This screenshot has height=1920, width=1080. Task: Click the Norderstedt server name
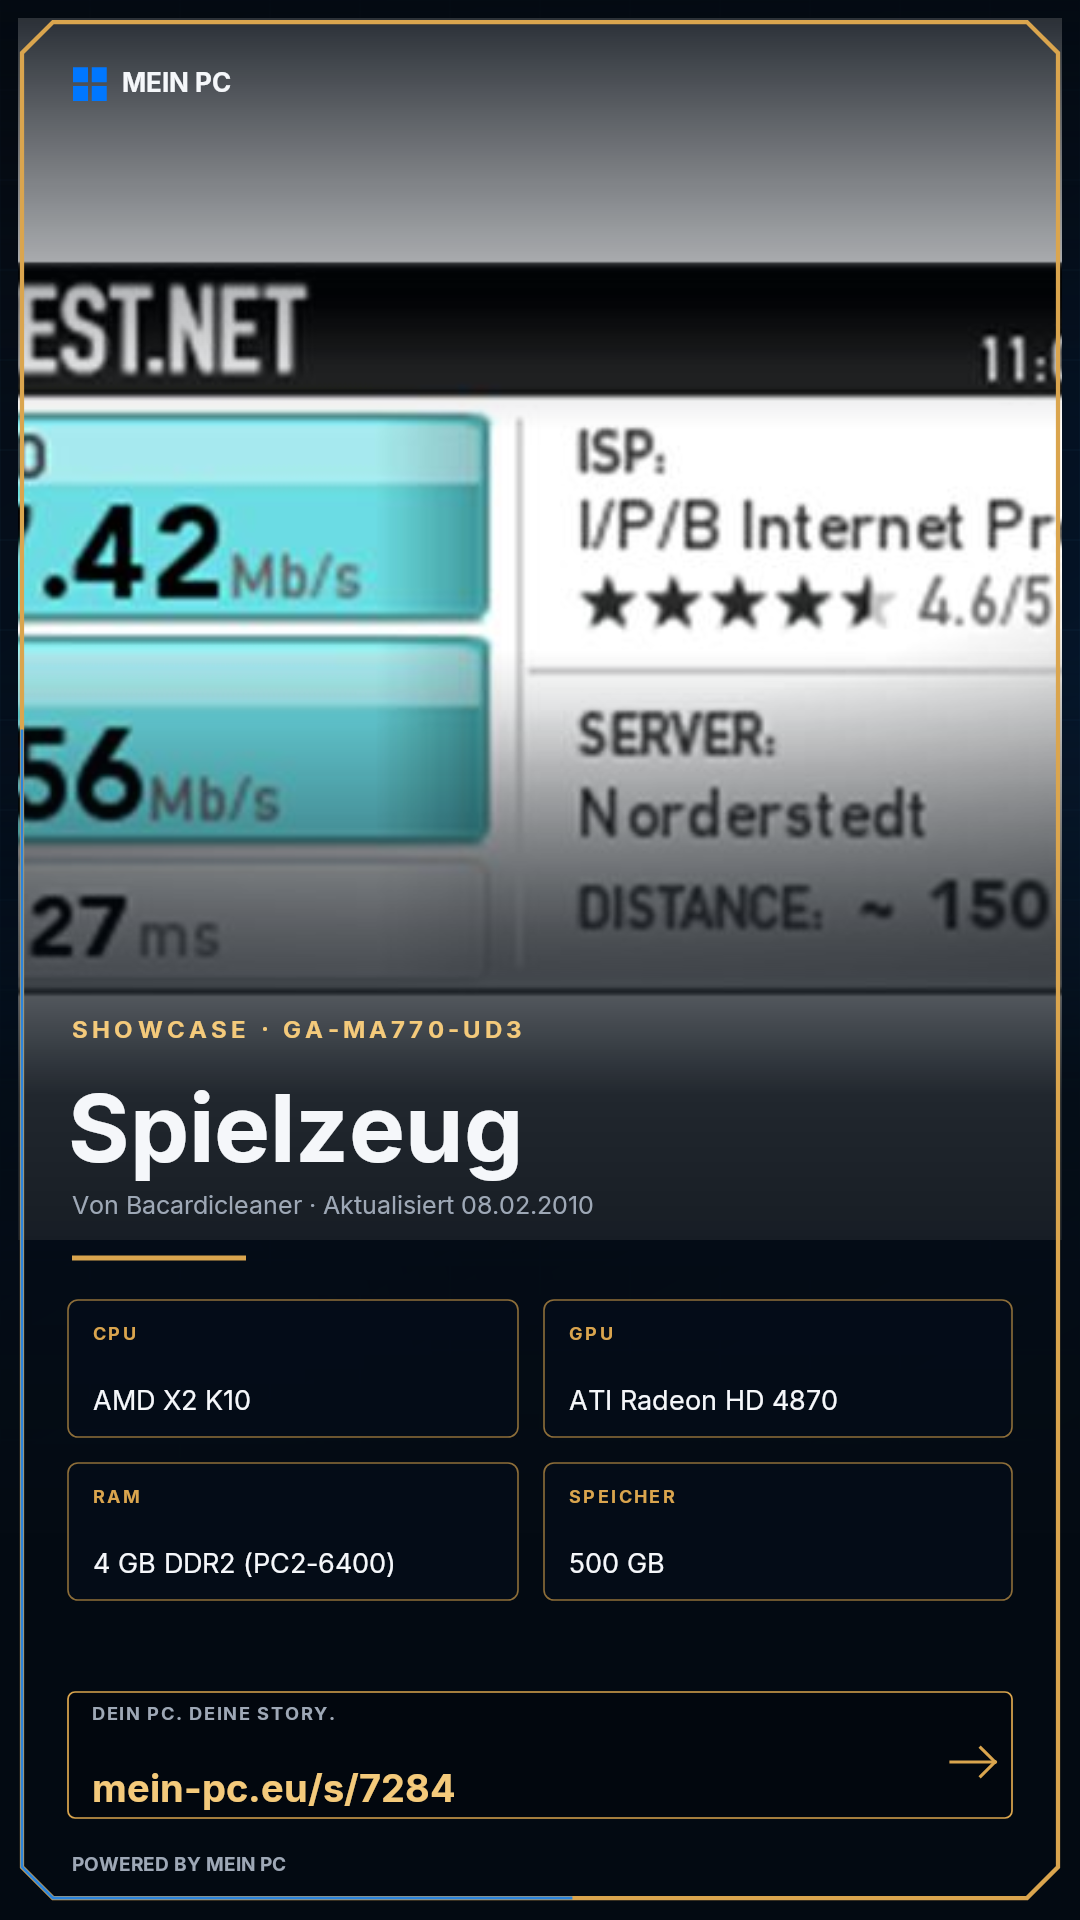pos(752,814)
